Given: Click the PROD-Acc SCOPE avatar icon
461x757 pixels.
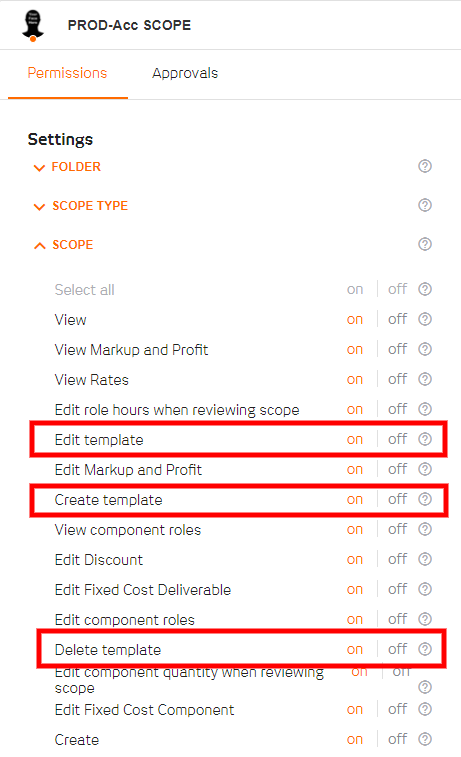Looking at the screenshot, I should [x=33, y=25].
